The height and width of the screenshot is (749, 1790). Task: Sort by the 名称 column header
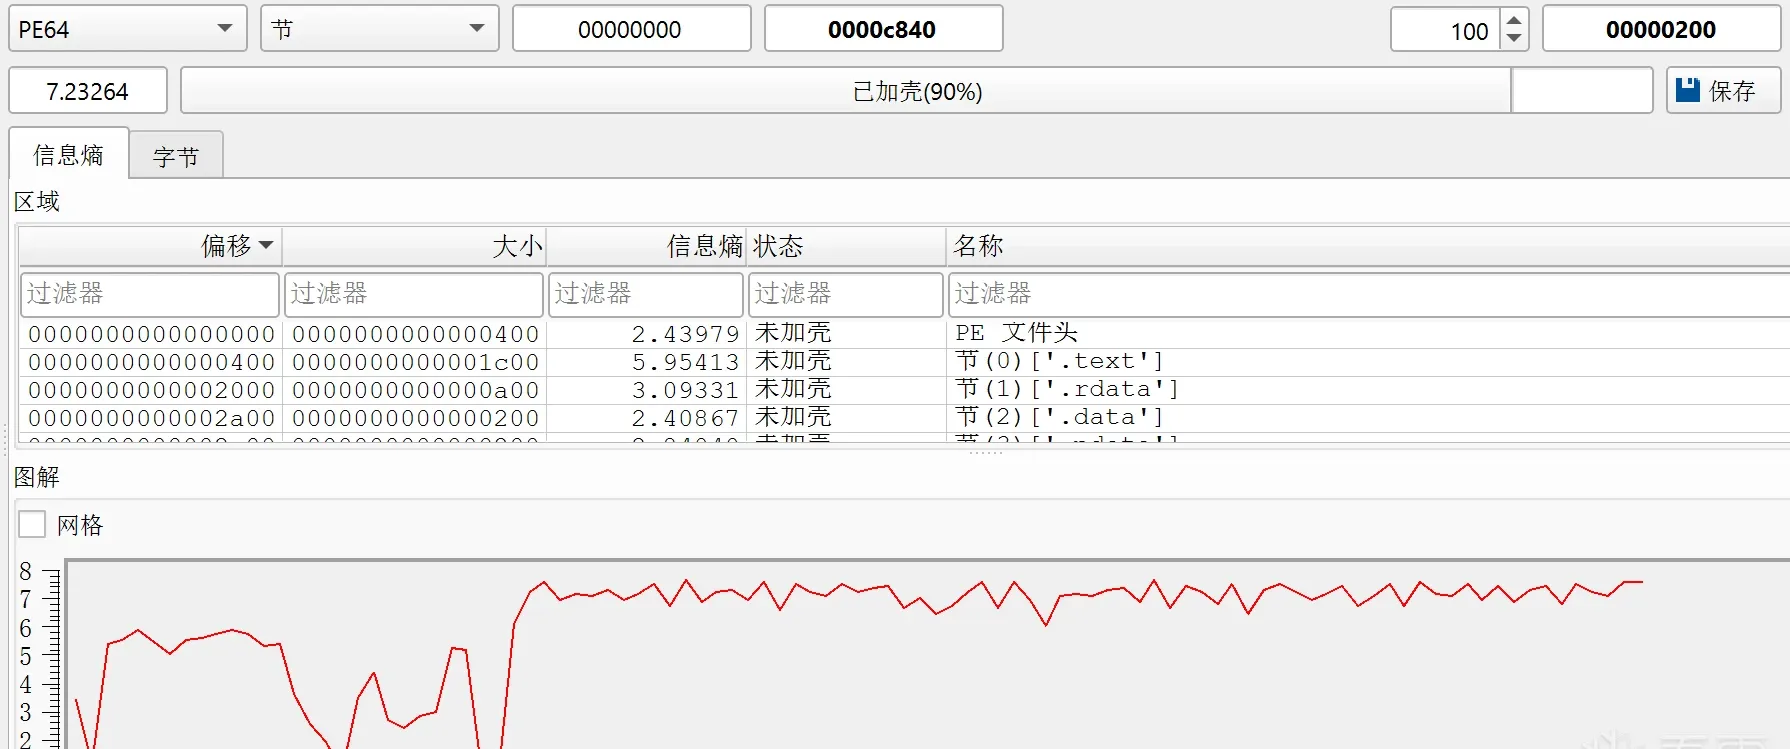click(1368, 246)
